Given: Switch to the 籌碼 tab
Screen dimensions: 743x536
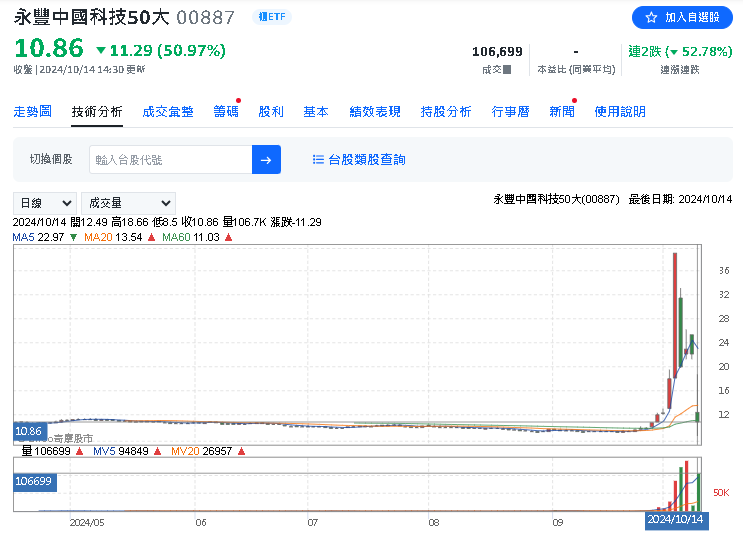Looking at the screenshot, I should click(226, 111).
